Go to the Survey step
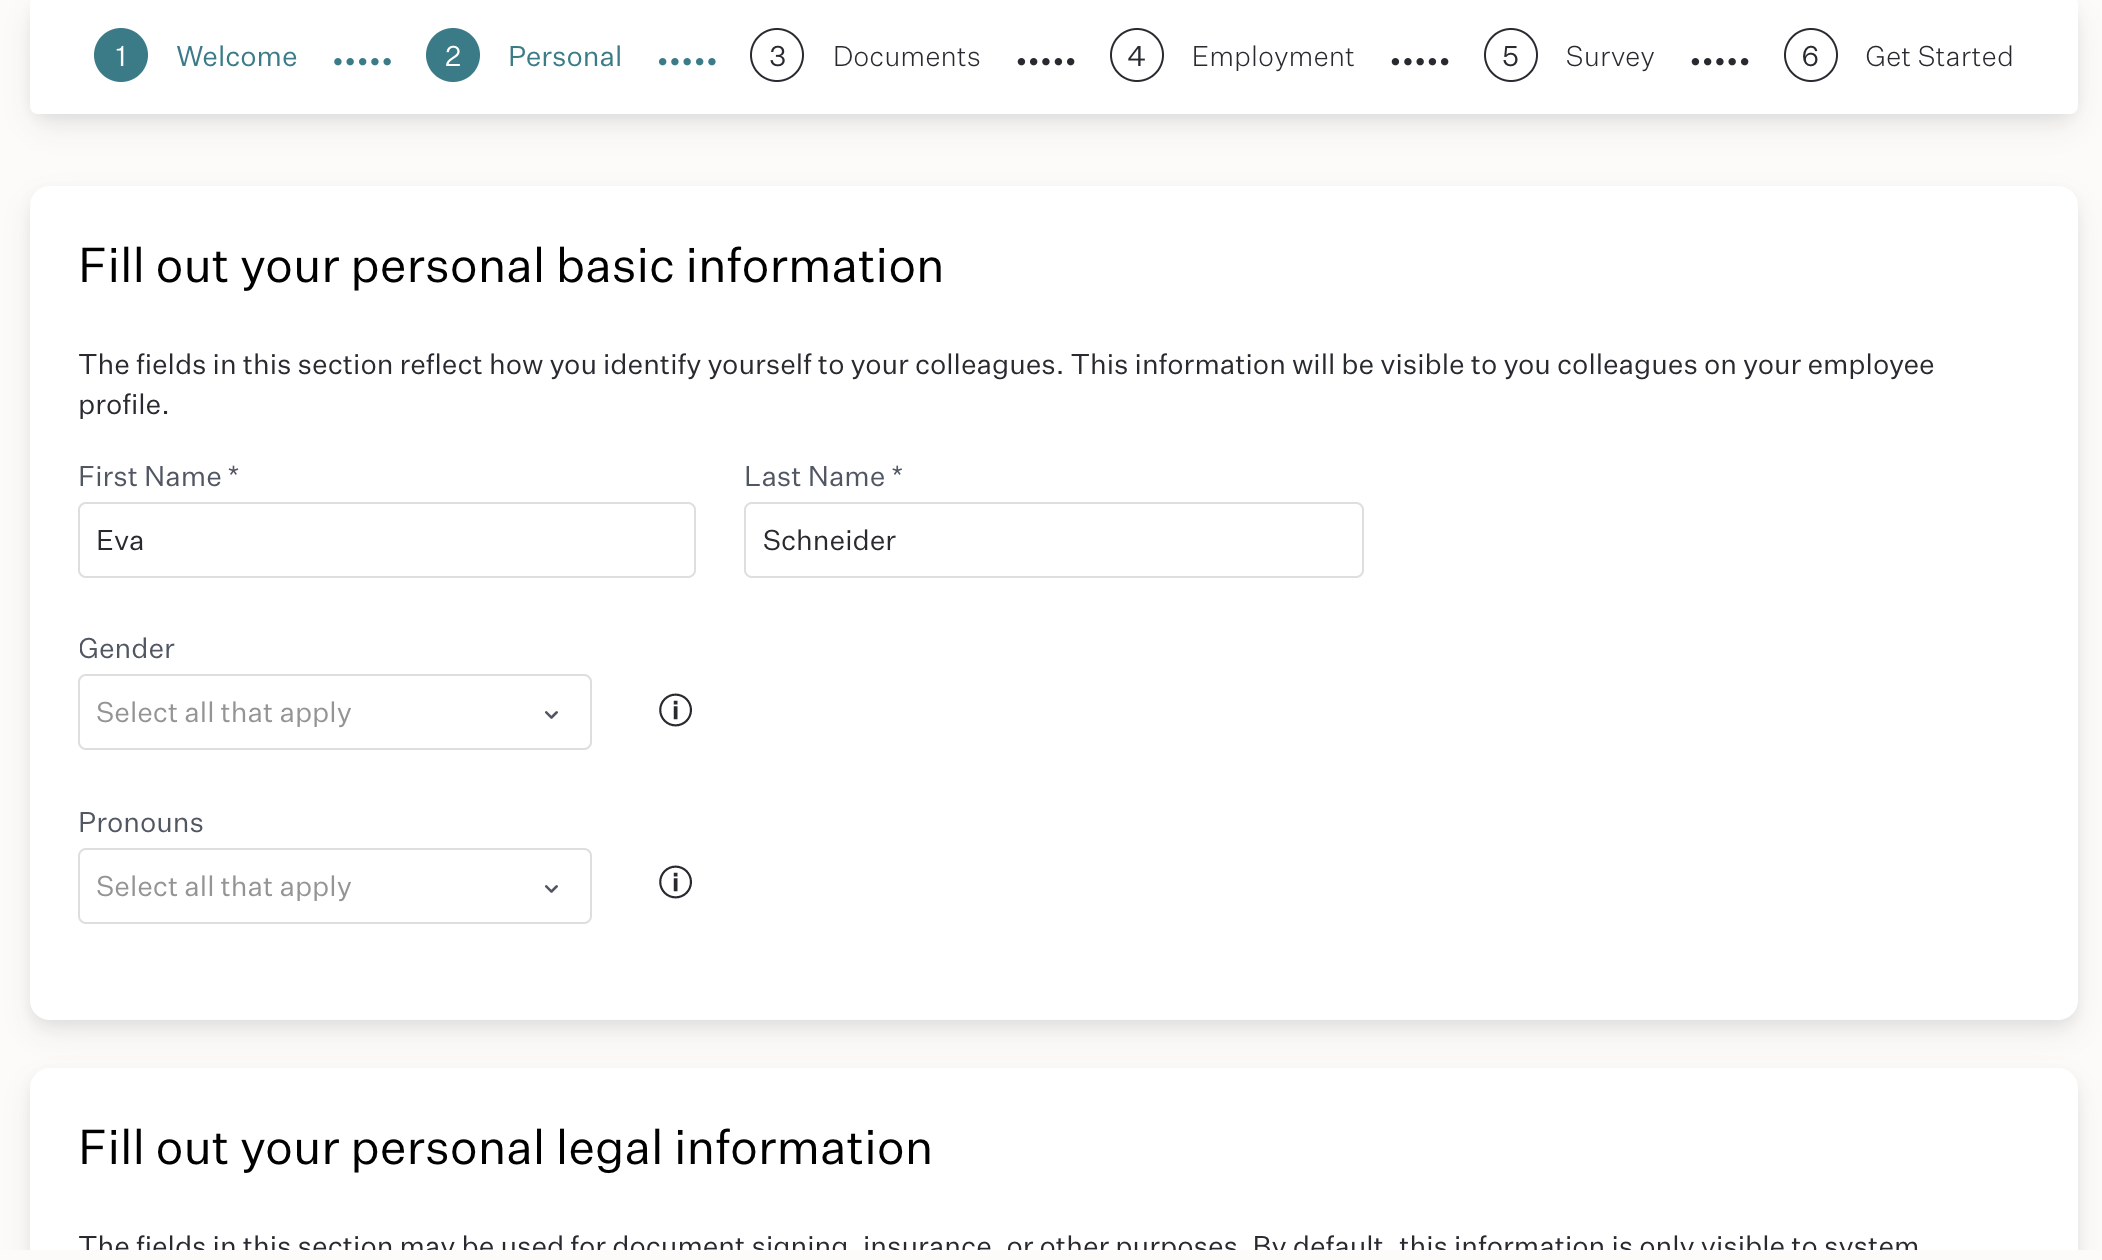The height and width of the screenshot is (1260, 2102). (x=1610, y=57)
